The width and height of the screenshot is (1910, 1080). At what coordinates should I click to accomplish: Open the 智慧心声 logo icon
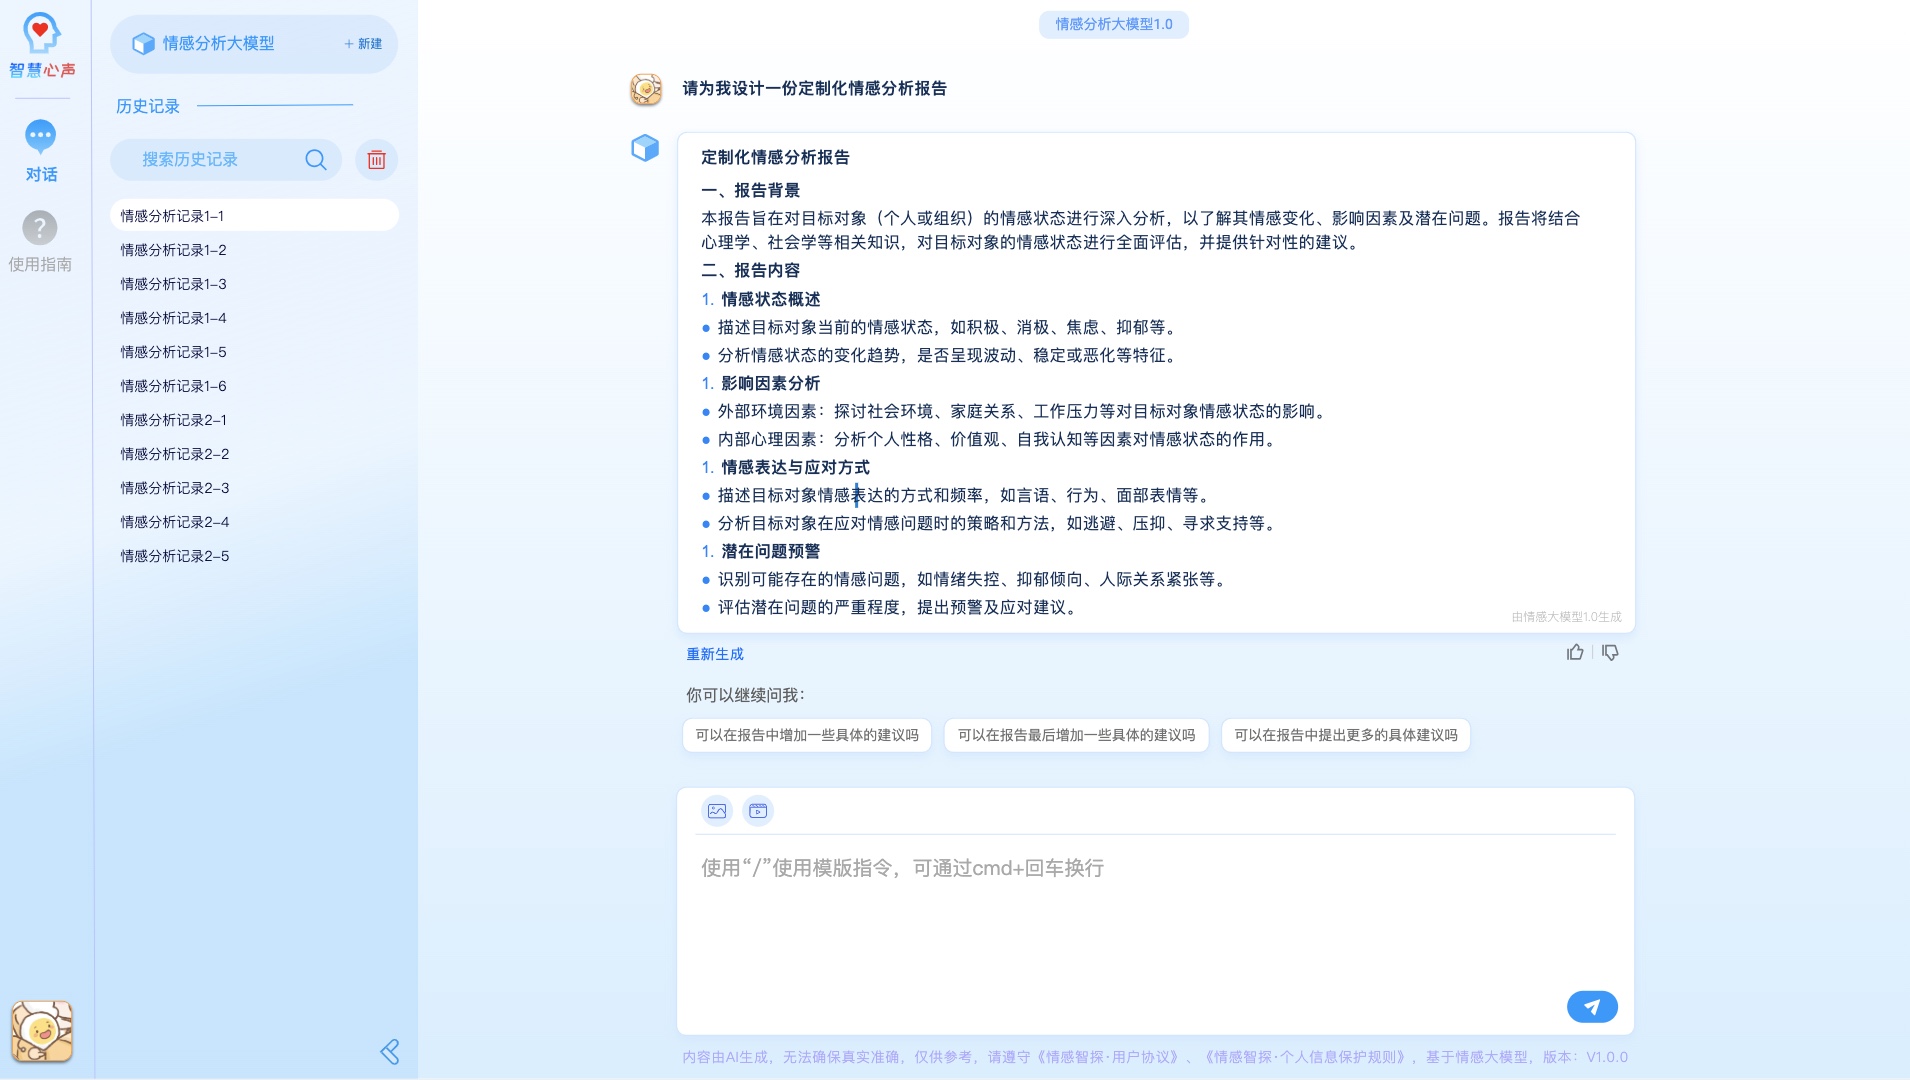point(41,45)
